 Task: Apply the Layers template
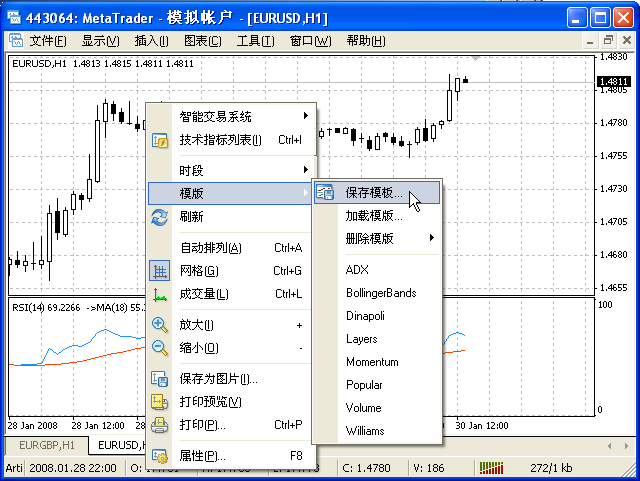377,339
